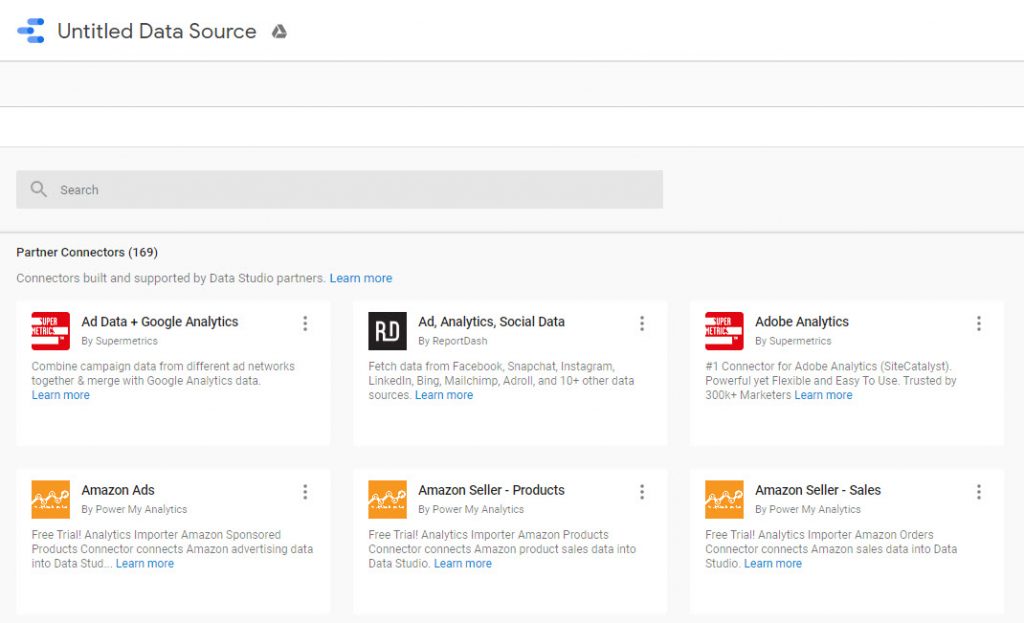Click the Supermetrics logo for Adobe Analytics

tap(724, 331)
